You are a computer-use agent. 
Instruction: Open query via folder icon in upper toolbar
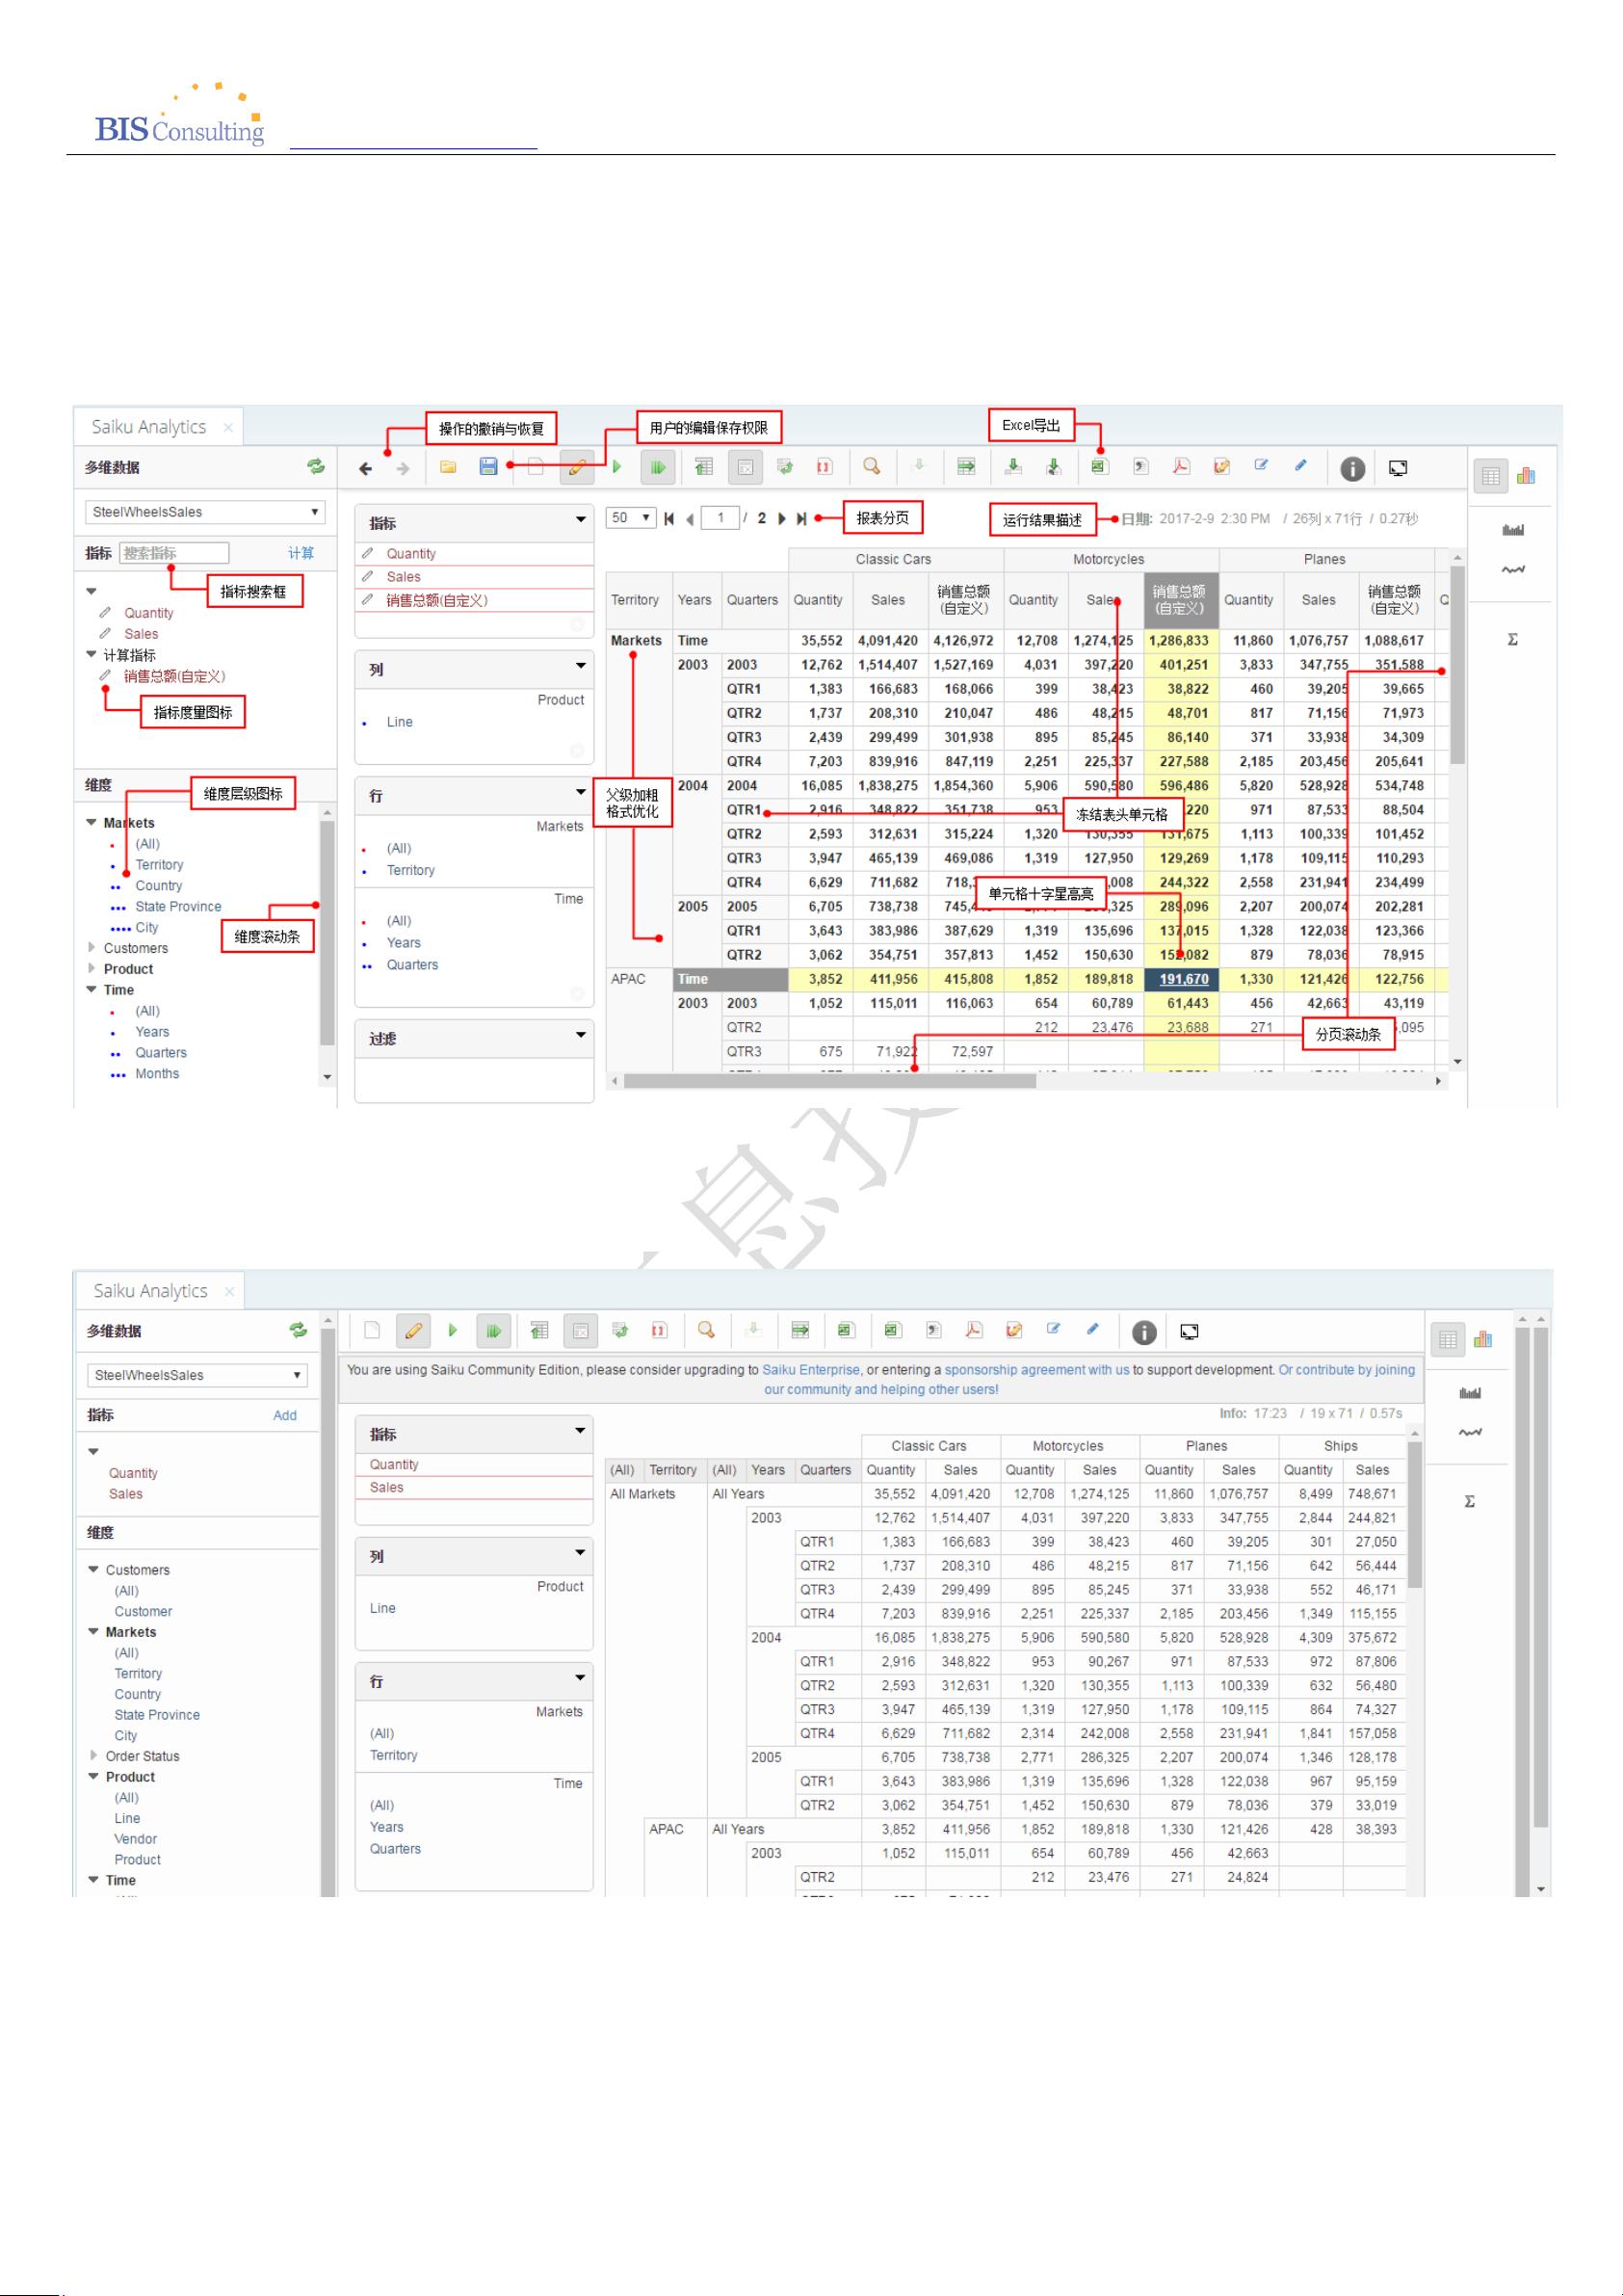[448, 467]
